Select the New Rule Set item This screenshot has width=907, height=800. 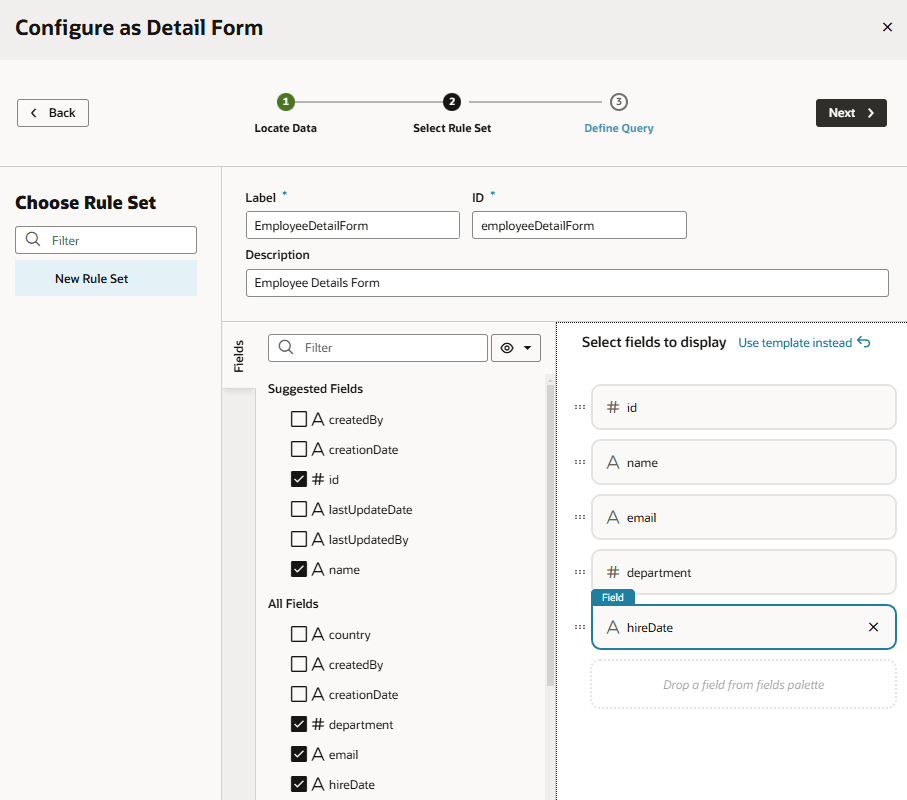point(92,279)
